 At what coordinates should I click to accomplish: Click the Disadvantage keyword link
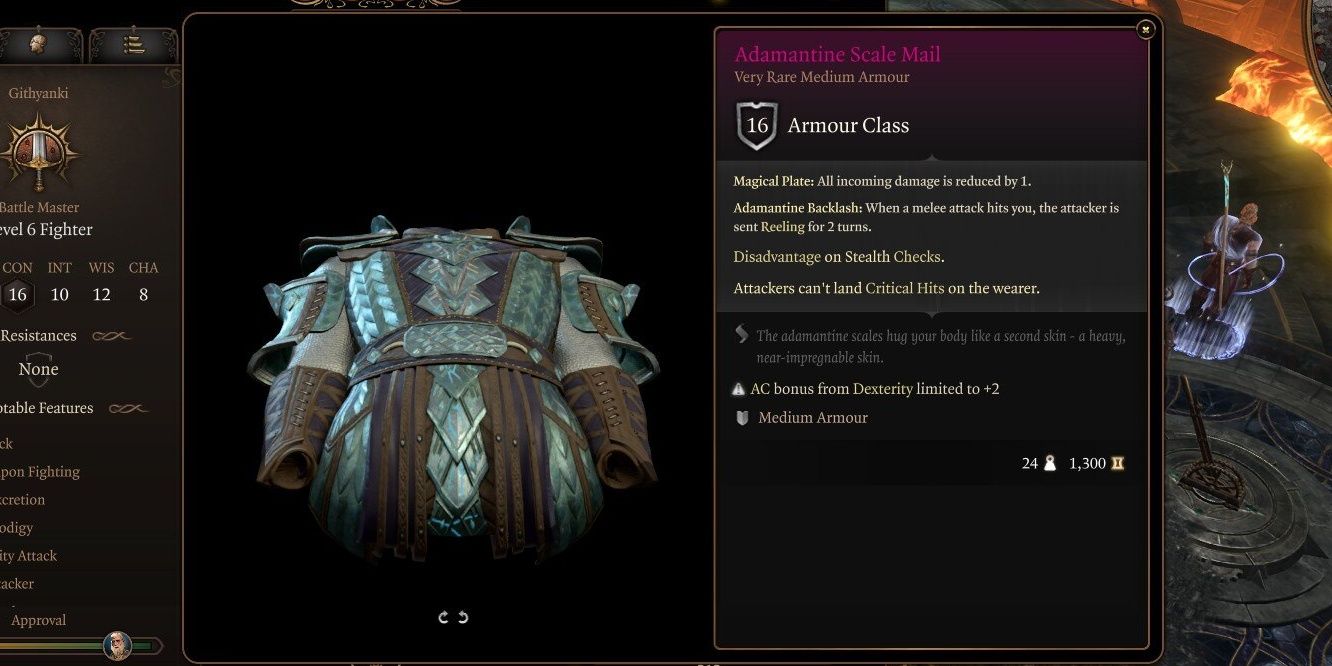(776, 257)
